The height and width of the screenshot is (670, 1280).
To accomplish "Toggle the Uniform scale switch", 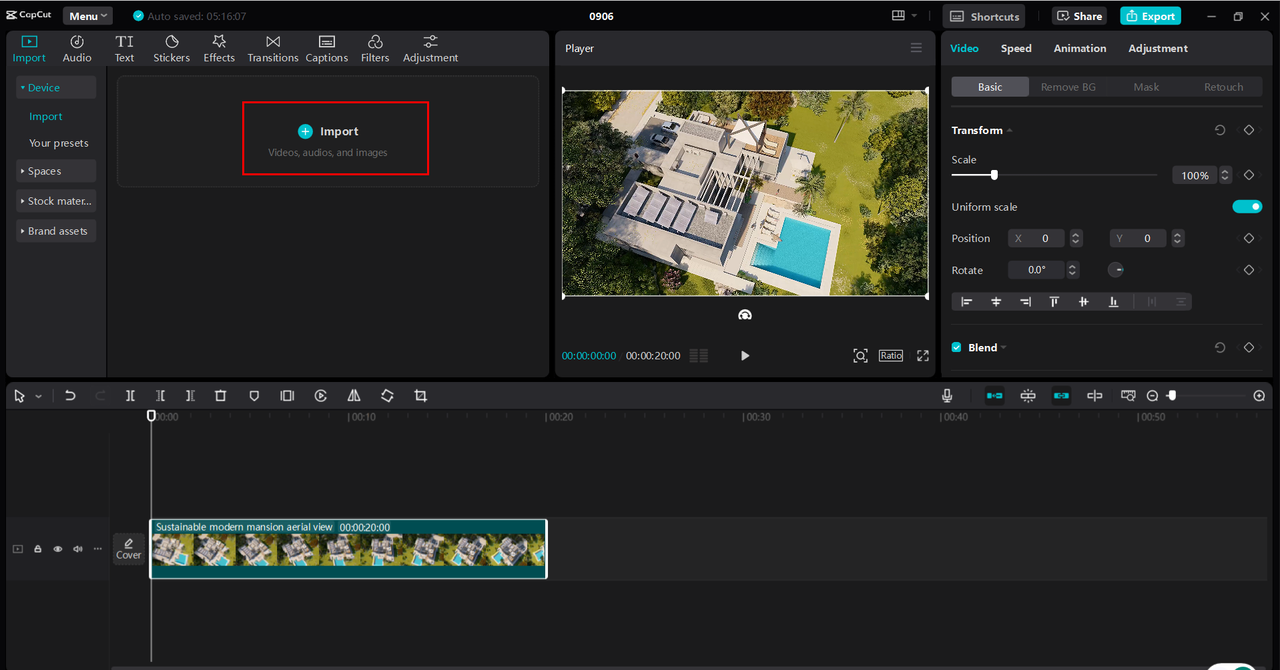I will click(1247, 207).
